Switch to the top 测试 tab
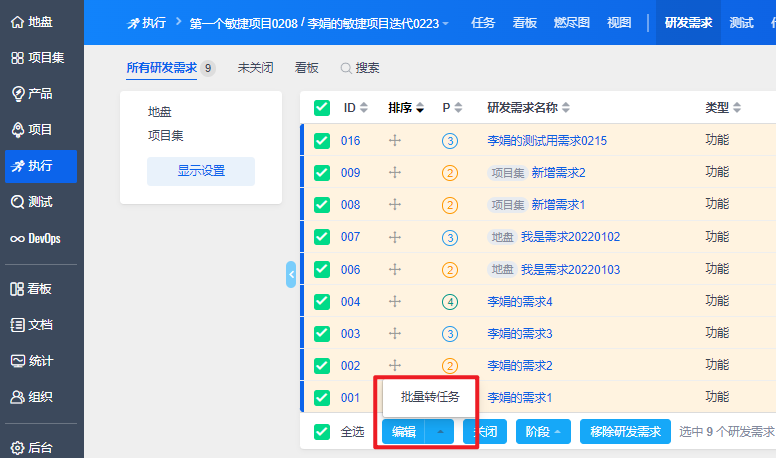The image size is (776, 458). (x=741, y=23)
